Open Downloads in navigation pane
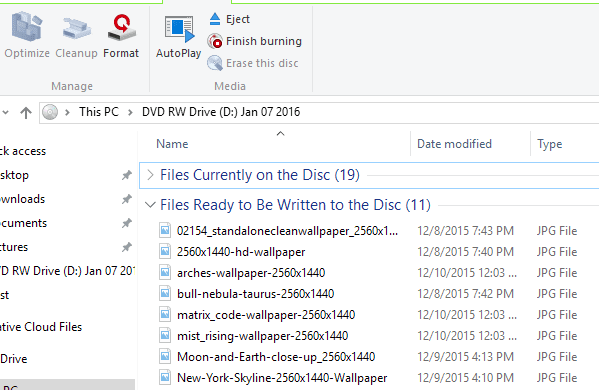 click(x=23, y=199)
